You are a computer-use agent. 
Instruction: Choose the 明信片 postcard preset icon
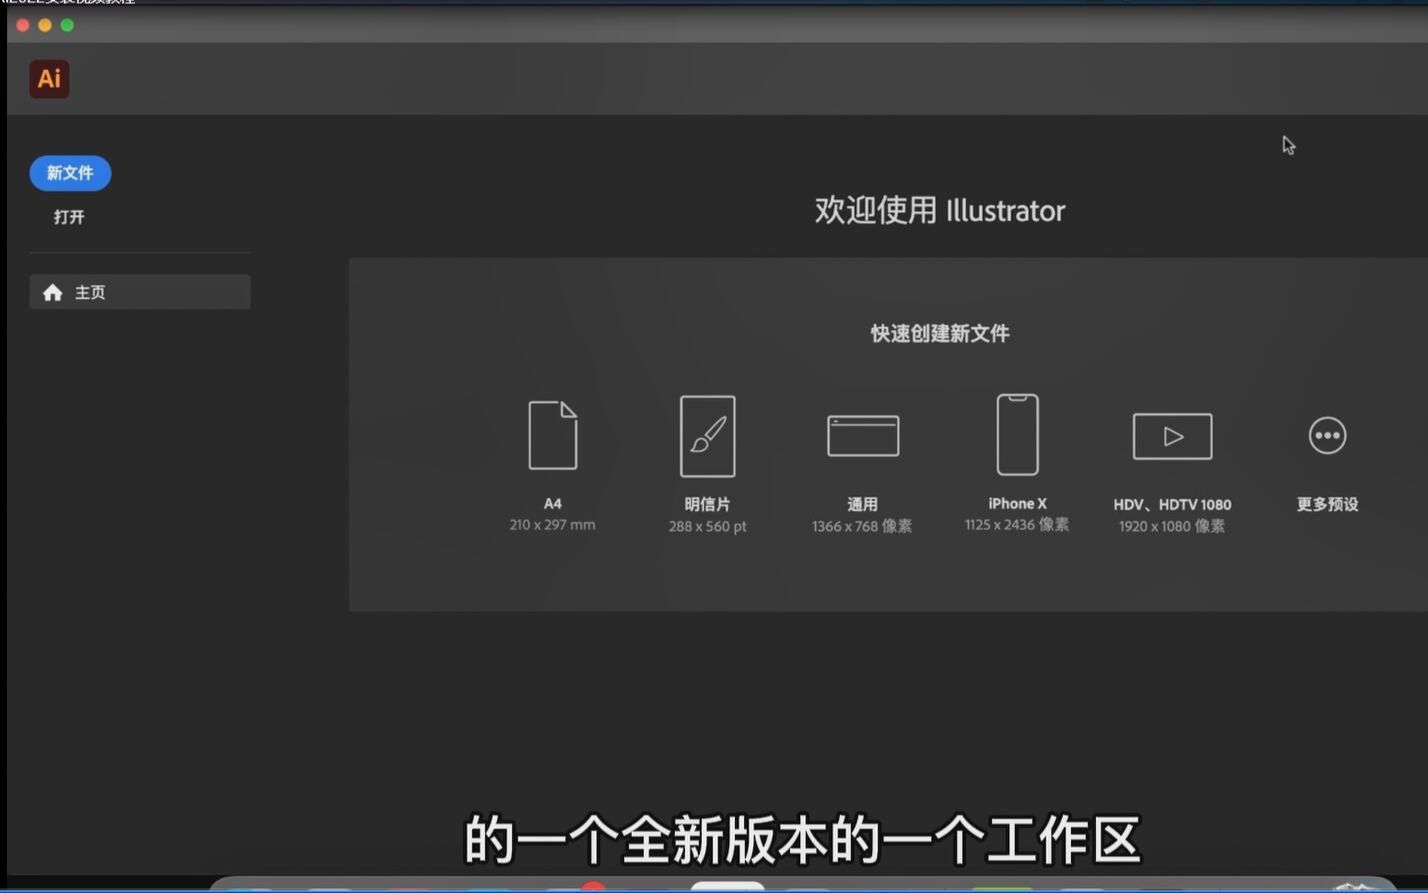(x=708, y=436)
